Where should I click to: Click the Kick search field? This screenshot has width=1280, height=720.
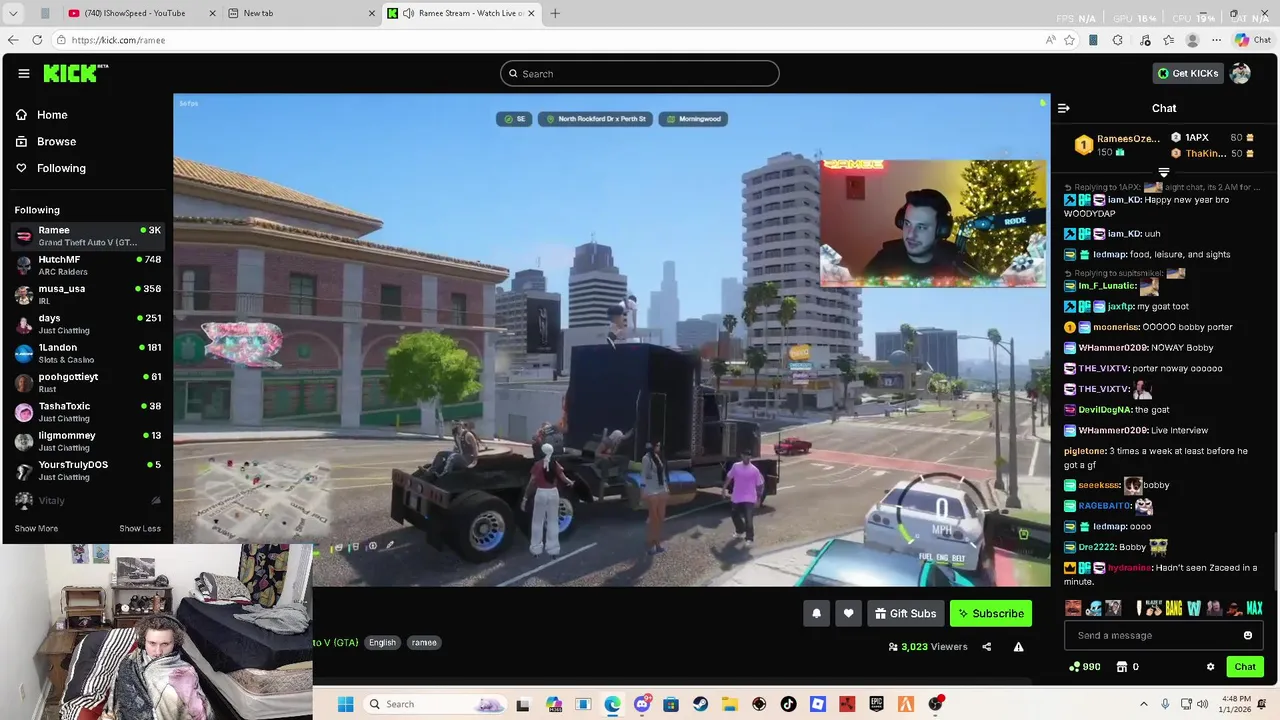point(640,73)
